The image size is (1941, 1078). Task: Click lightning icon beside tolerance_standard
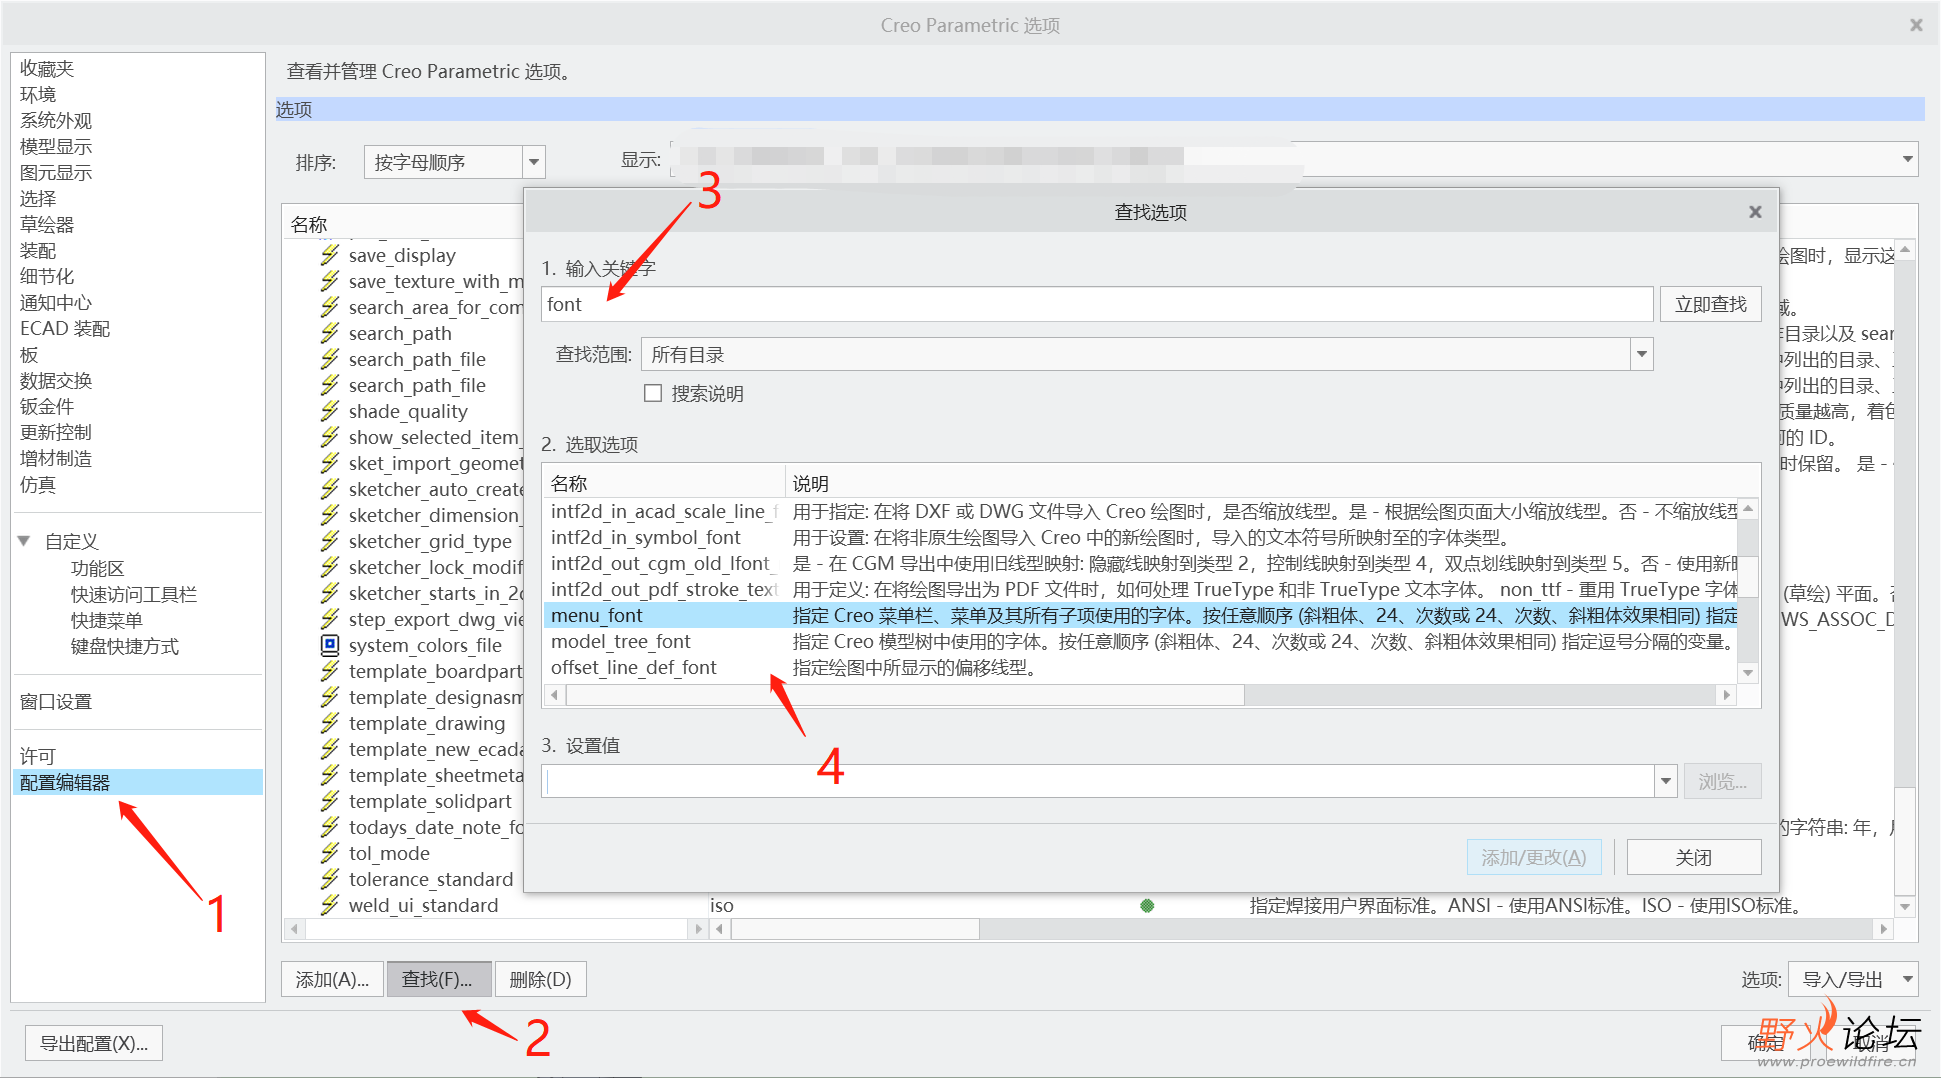[x=330, y=879]
